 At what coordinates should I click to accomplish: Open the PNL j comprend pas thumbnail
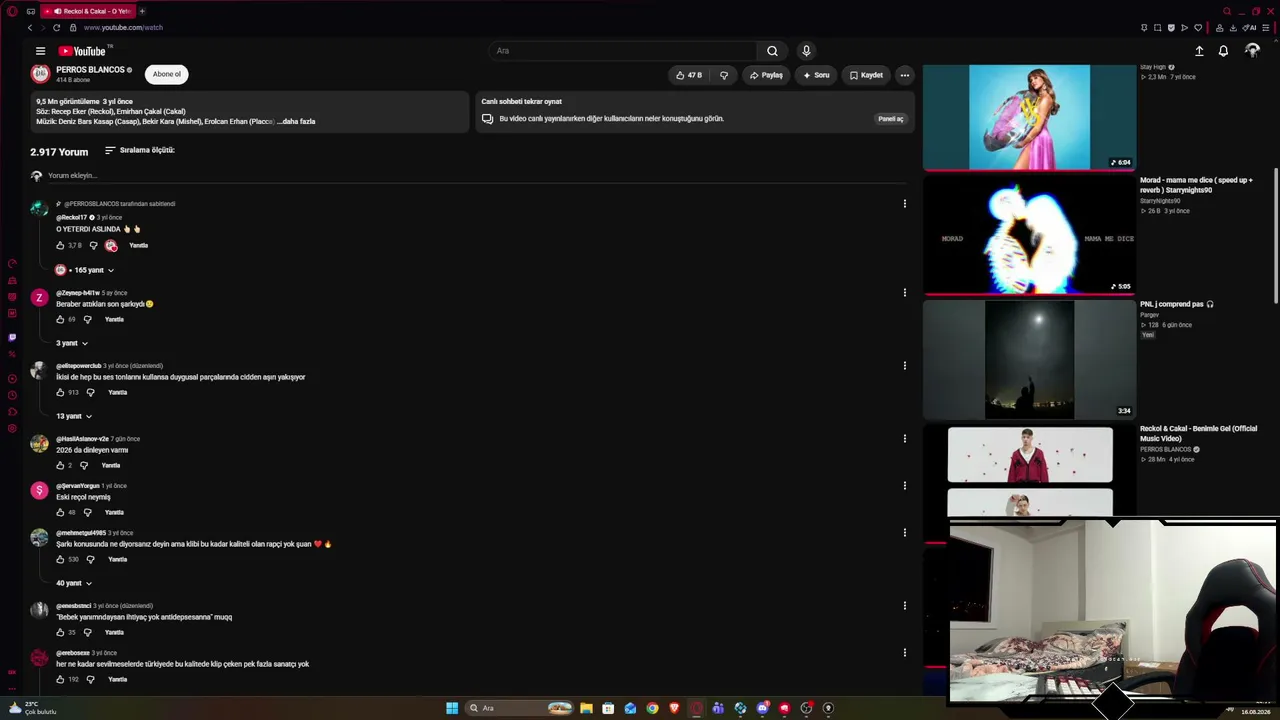click(1029, 360)
